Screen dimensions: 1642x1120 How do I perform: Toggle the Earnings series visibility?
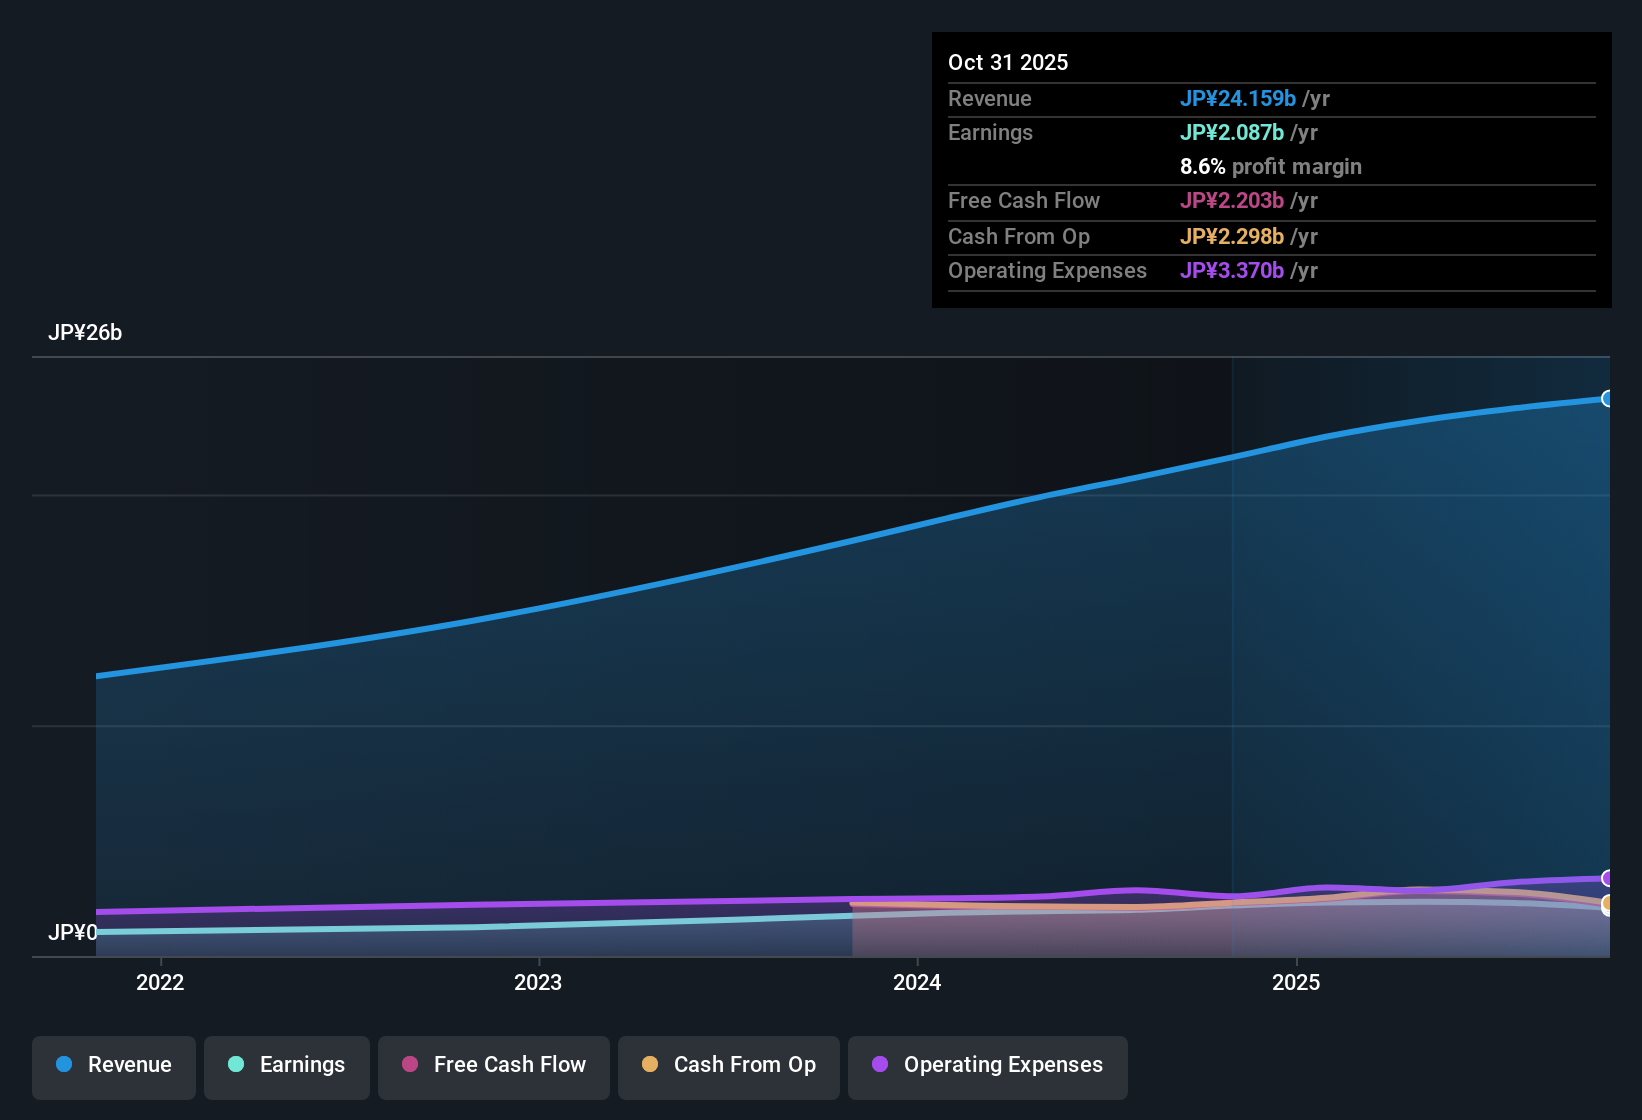(x=286, y=1065)
